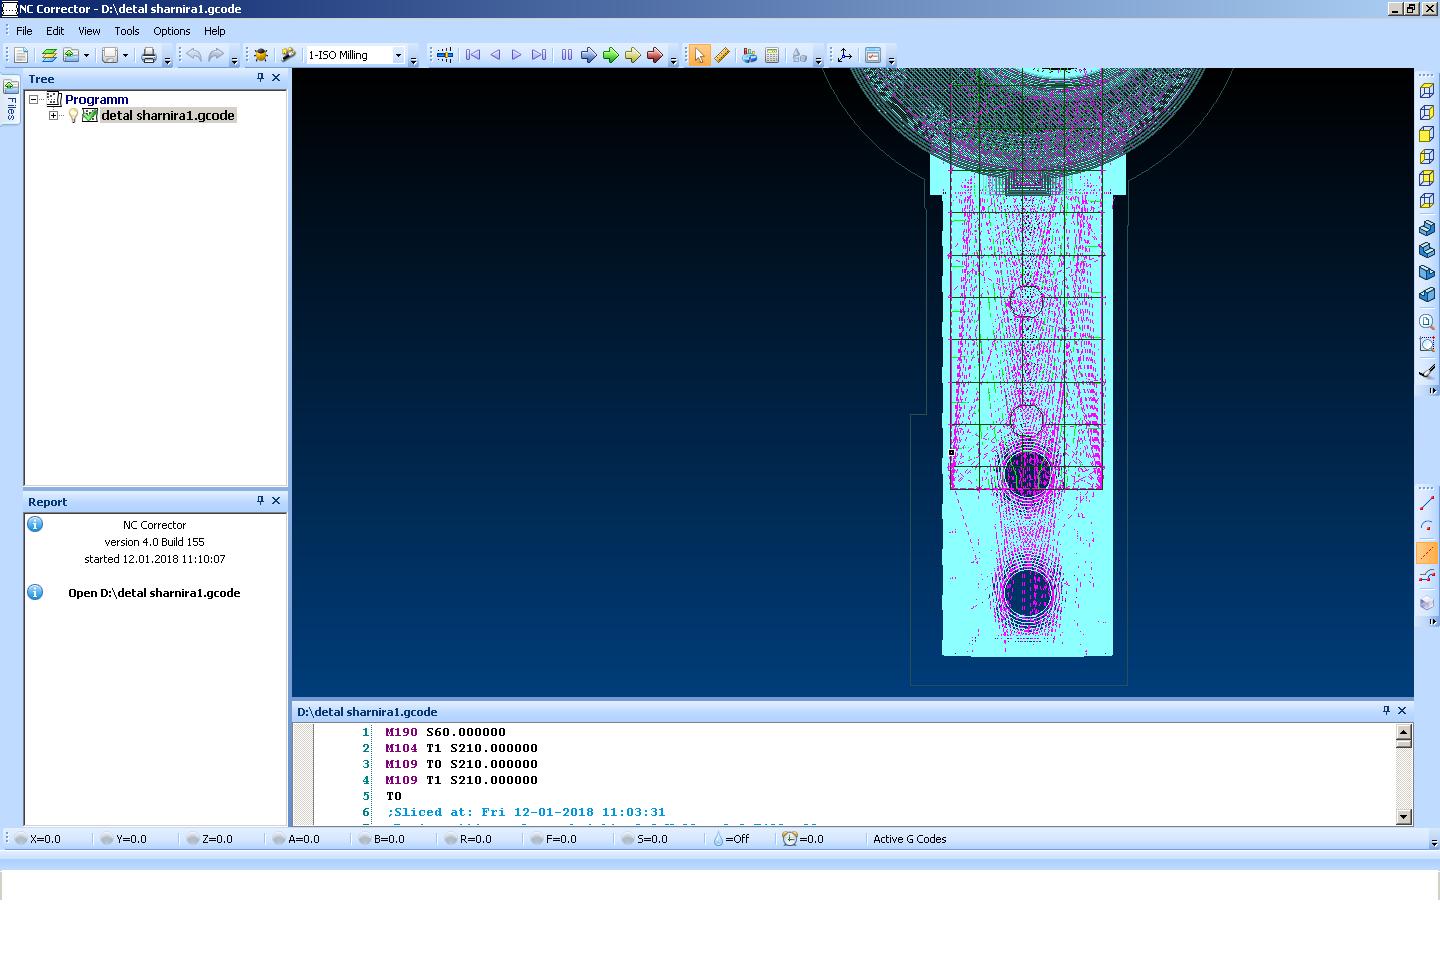This screenshot has height=960, width=1440.
Task: Expand the detal sharnira1.gcode tree node
Action: (54, 116)
